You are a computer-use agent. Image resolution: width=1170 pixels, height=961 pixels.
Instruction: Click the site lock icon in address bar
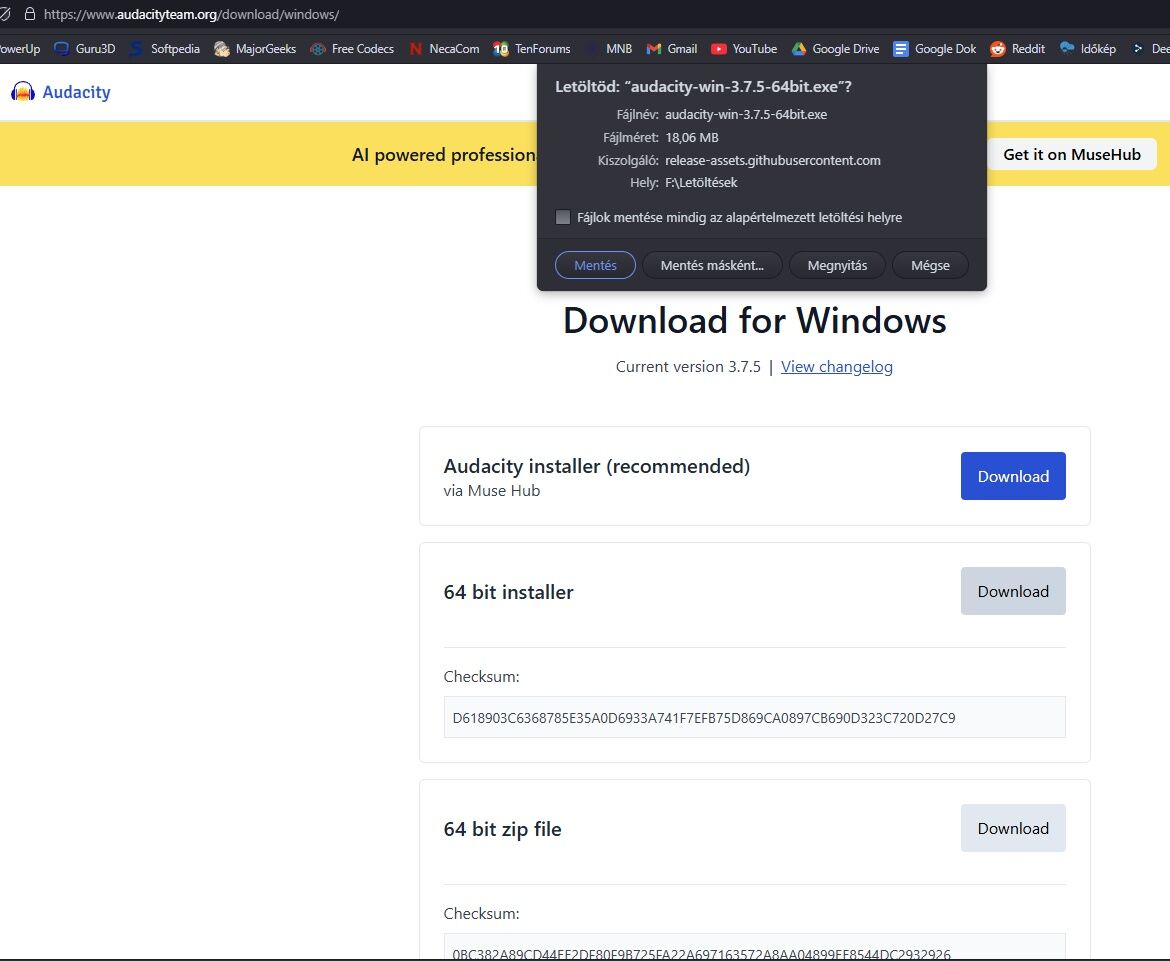(x=30, y=14)
